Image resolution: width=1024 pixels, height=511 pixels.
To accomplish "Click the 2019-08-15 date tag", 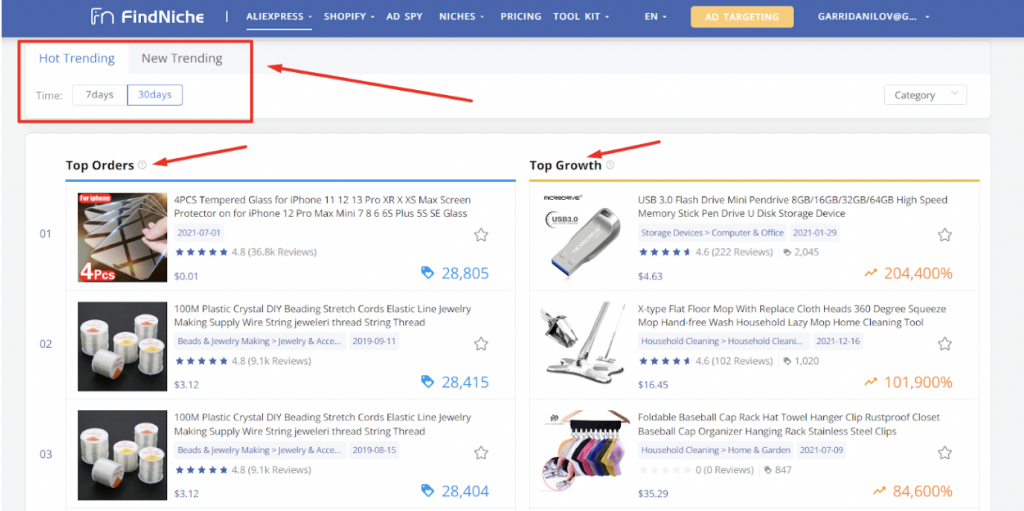I will [x=374, y=450].
